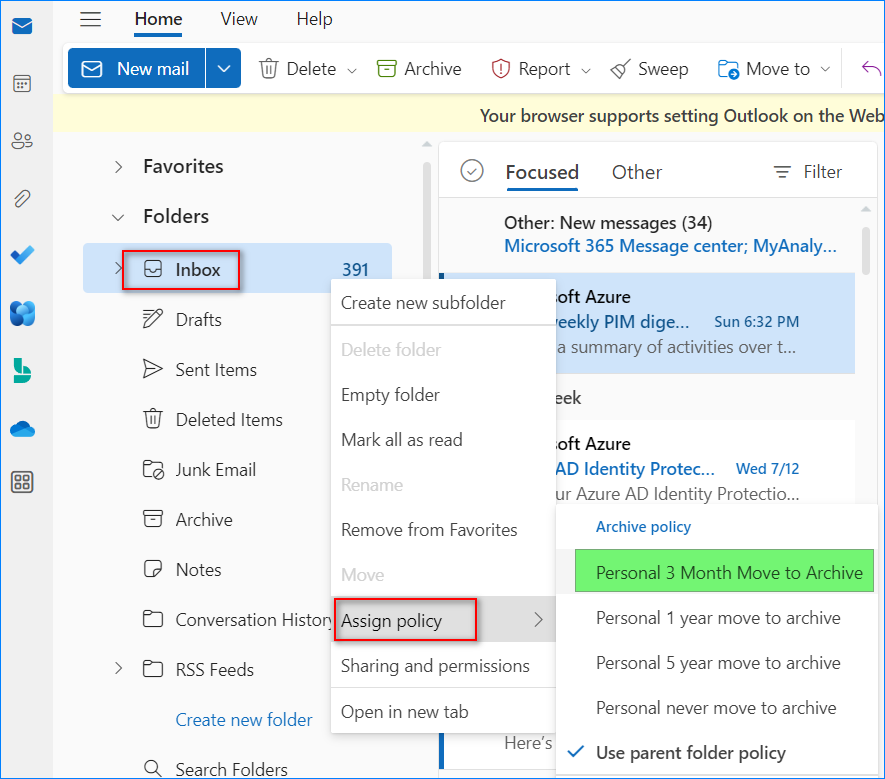The width and height of the screenshot is (885, 779).
Task: Click the message list scrollbar
Action: [x=866, y=251]
